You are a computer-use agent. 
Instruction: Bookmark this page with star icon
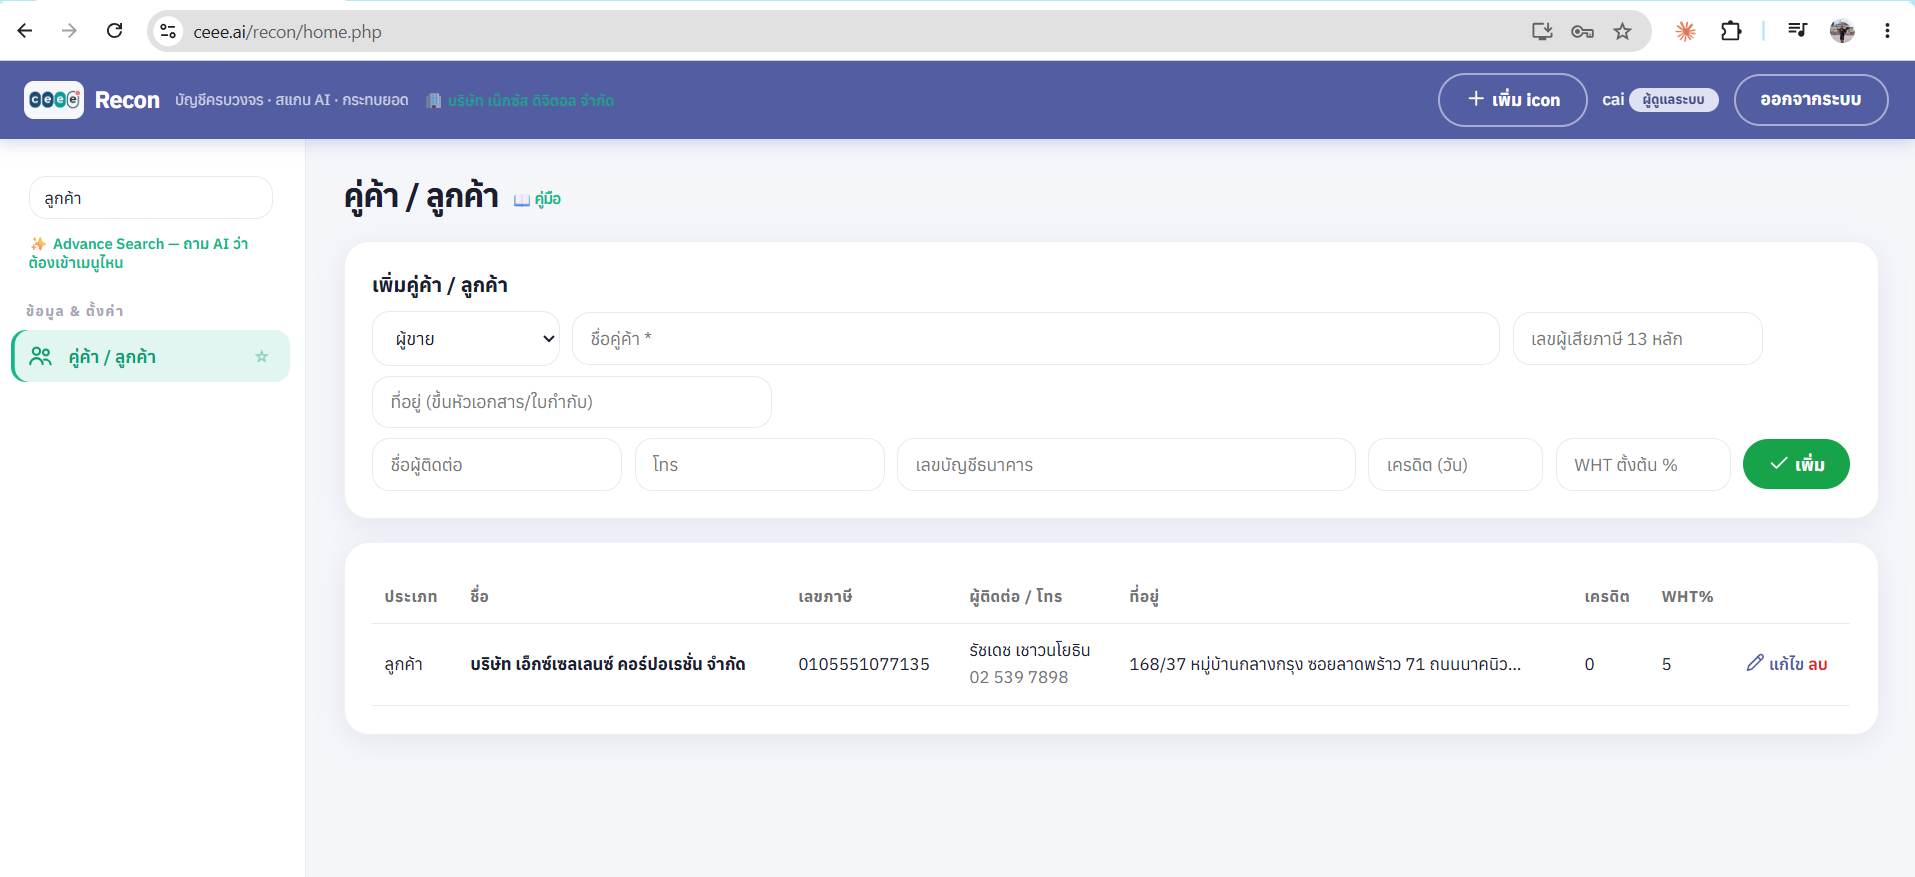(x=1622, y=31)
